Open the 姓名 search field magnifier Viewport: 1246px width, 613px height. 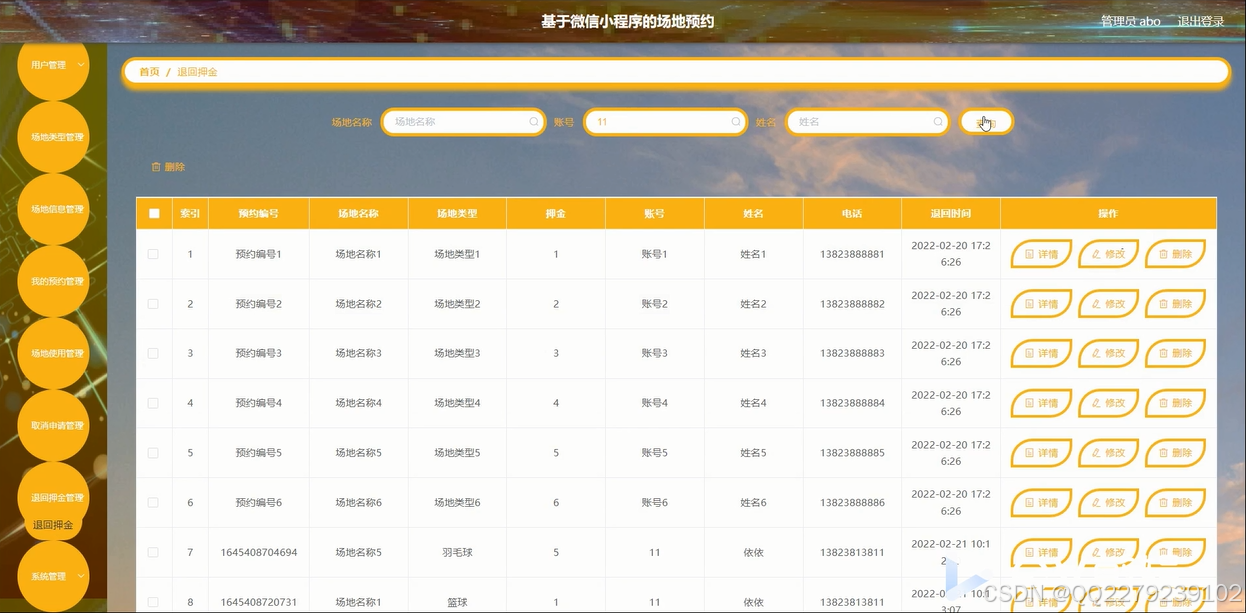point(937,121)
